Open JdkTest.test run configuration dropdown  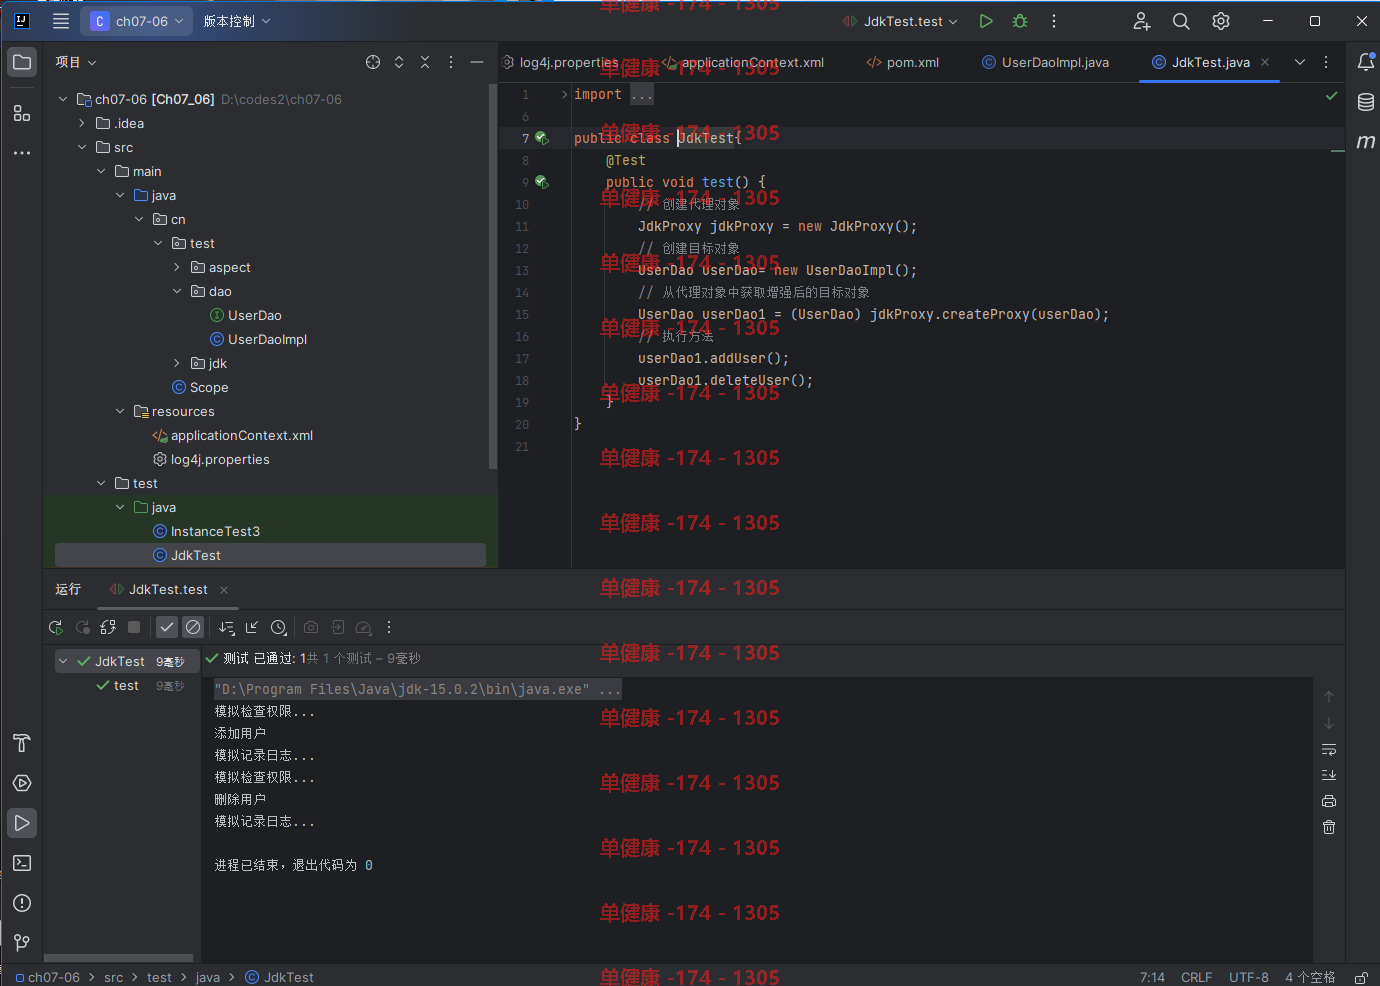[x=900, y=21]
